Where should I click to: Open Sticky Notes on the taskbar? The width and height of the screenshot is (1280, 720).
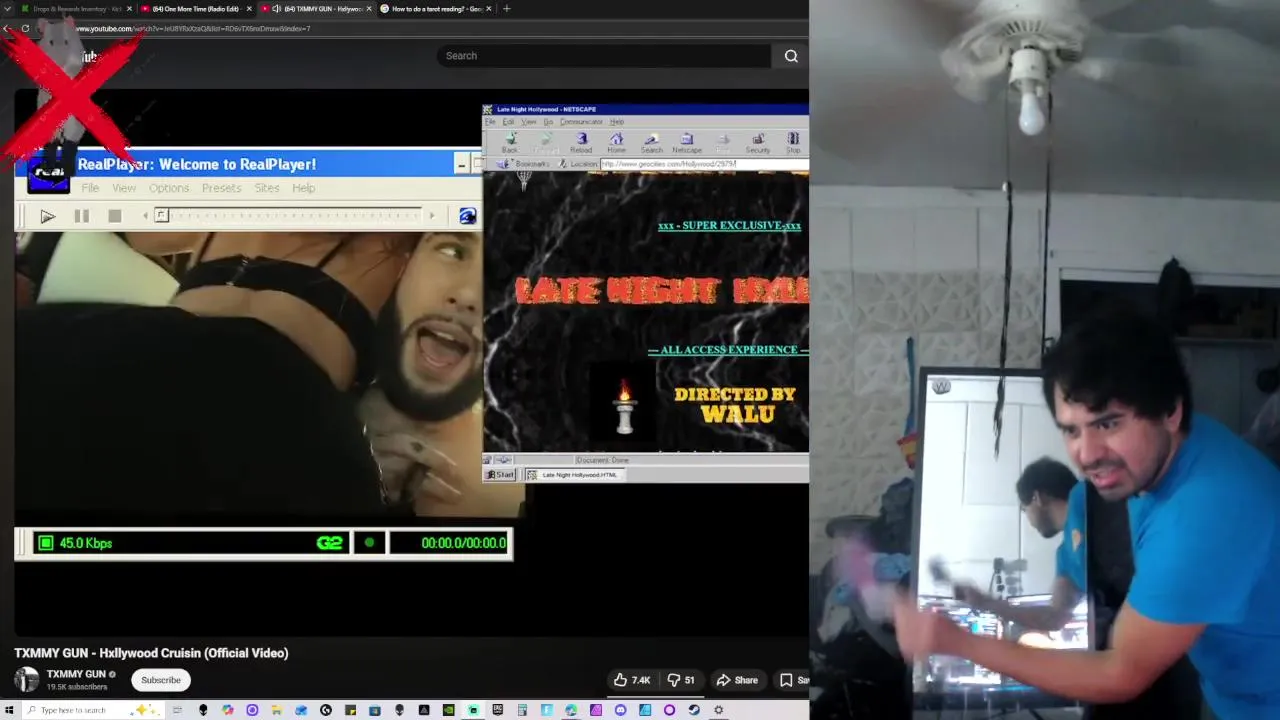349,710
